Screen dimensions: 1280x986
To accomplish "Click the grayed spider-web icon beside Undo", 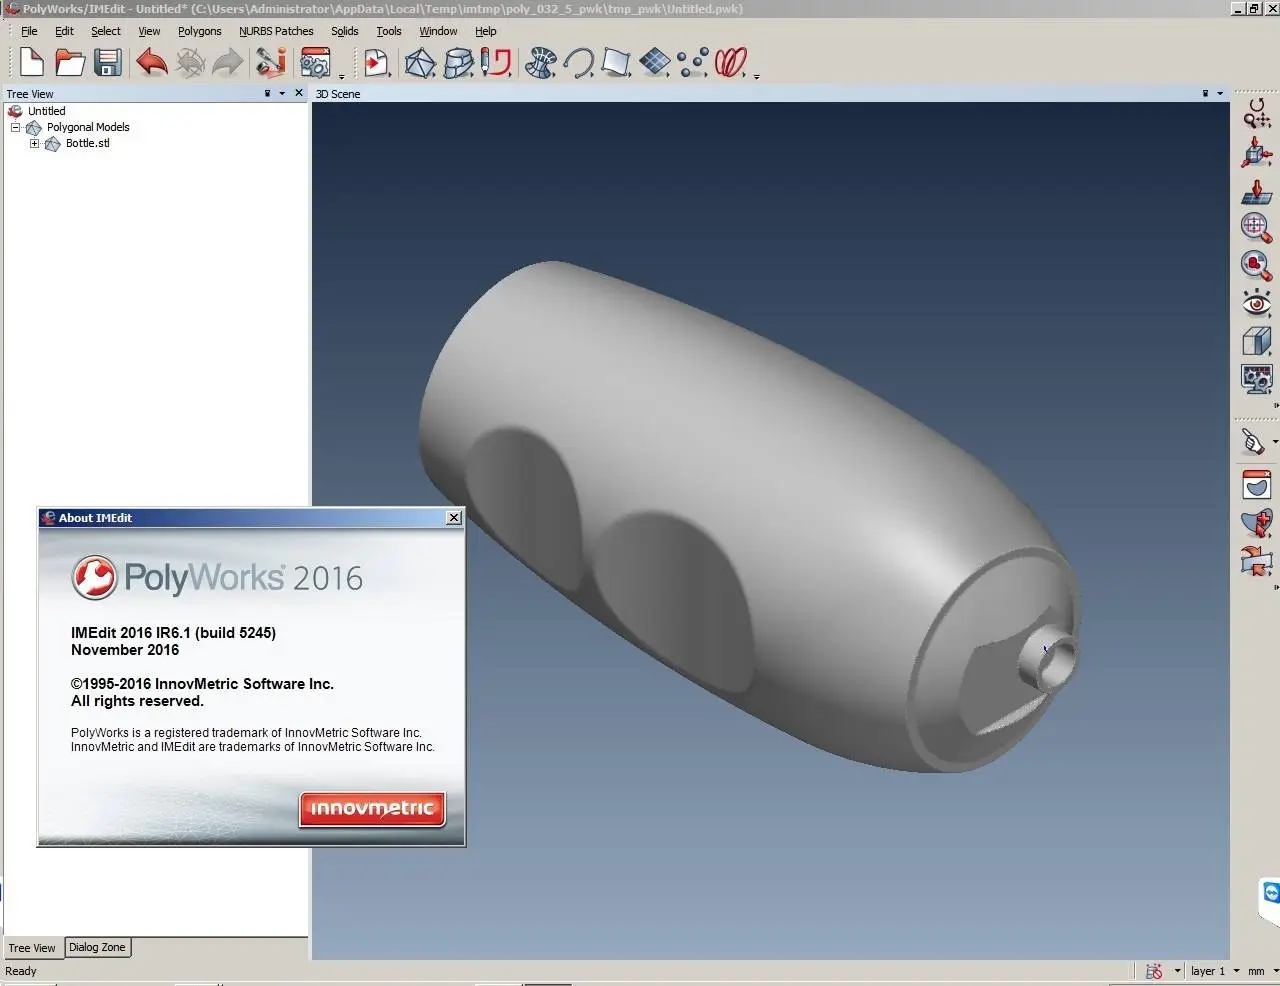I will 190,63.
